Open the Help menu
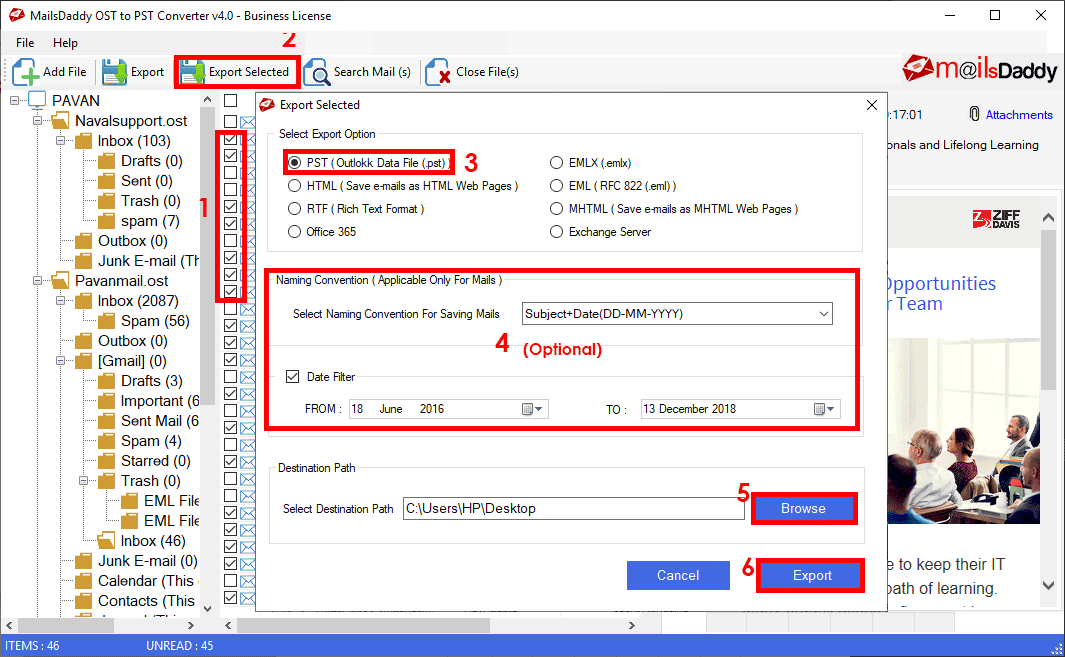The width and height of the screenshot is (1065, 657). click(66, 43)
